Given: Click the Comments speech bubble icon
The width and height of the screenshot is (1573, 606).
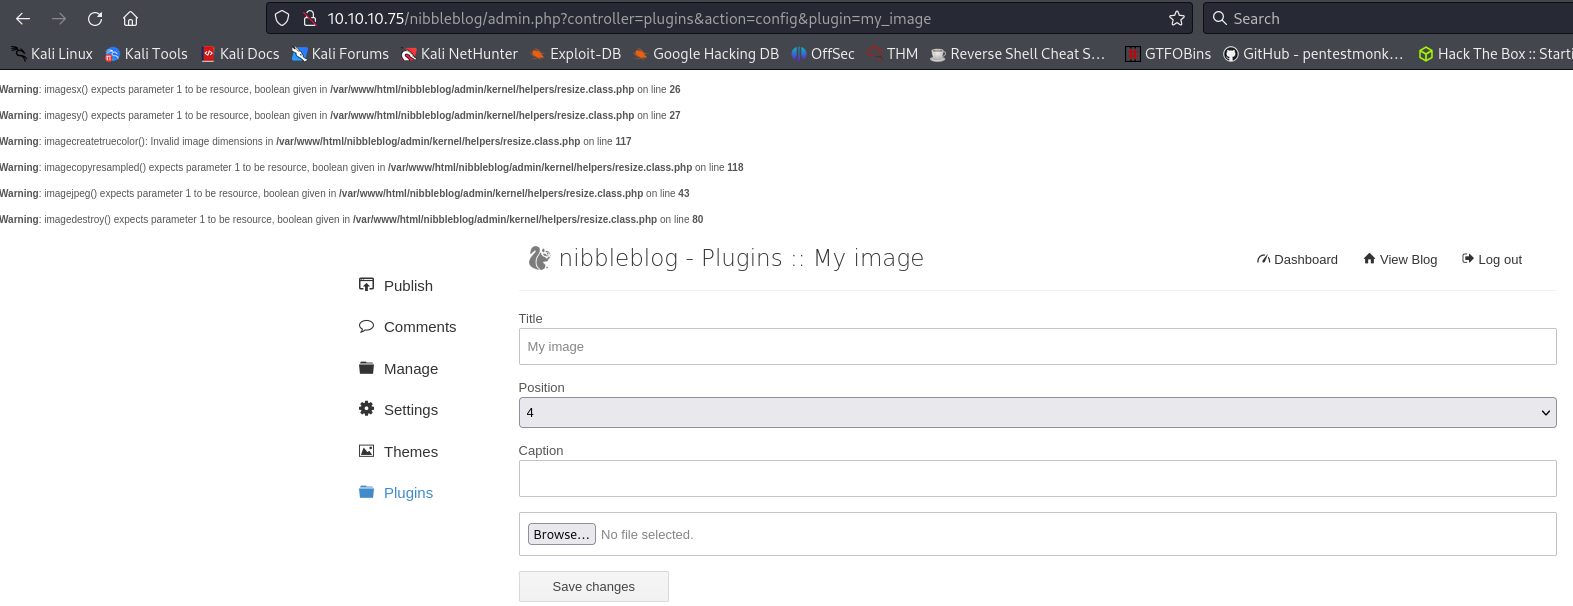Looking at the screenshot, I should point(366,326).
